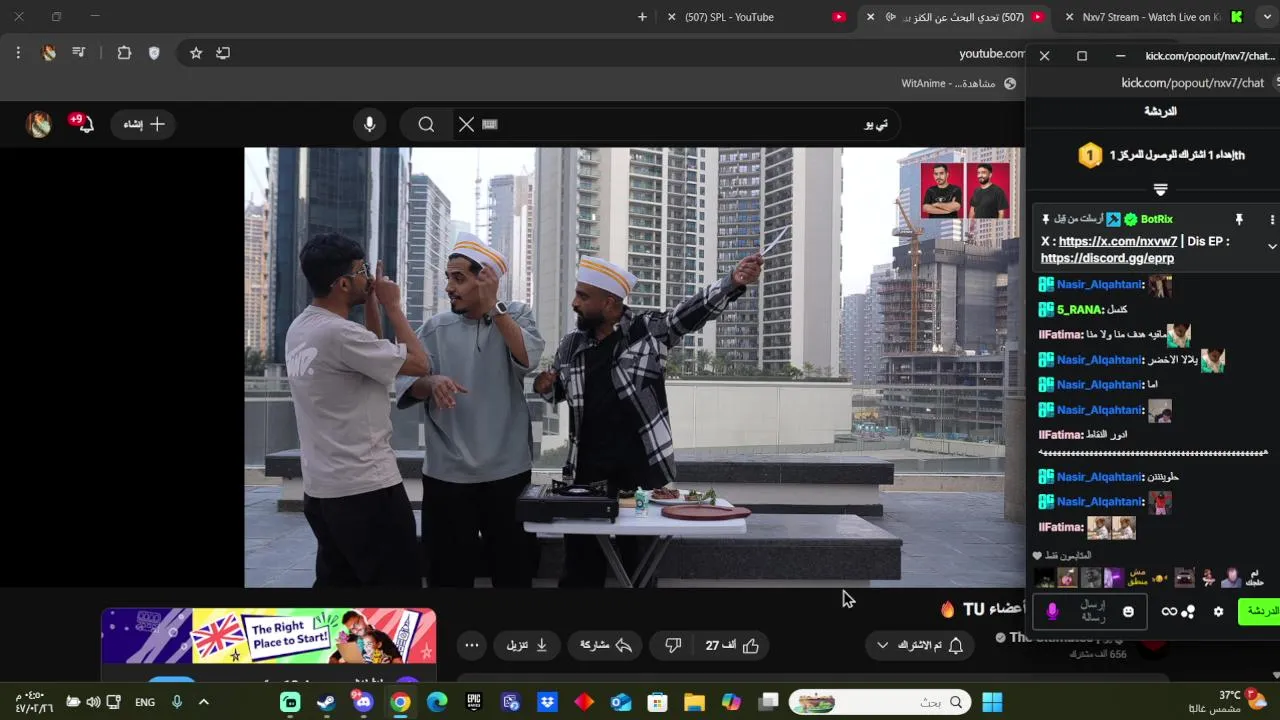Click the Windows taskbar search box
1280x720 pixels.
click(x=882, y=702)
